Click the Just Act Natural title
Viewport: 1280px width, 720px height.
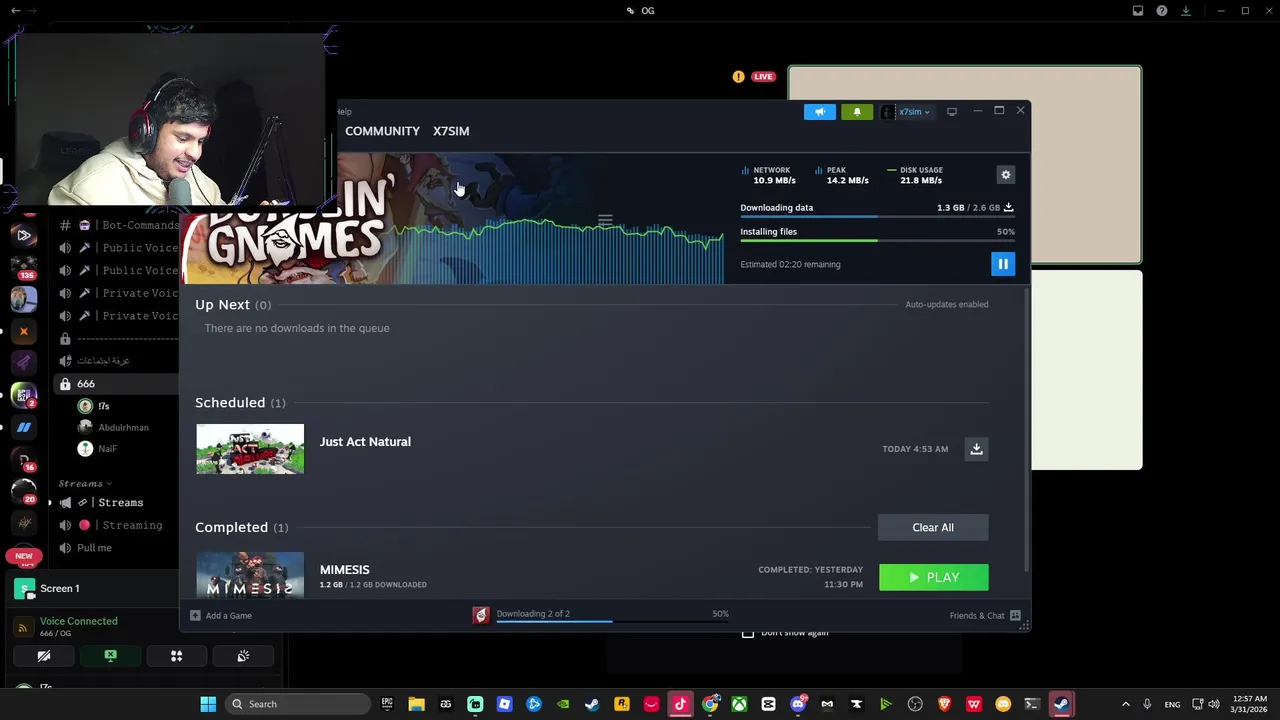coord(365,442)
